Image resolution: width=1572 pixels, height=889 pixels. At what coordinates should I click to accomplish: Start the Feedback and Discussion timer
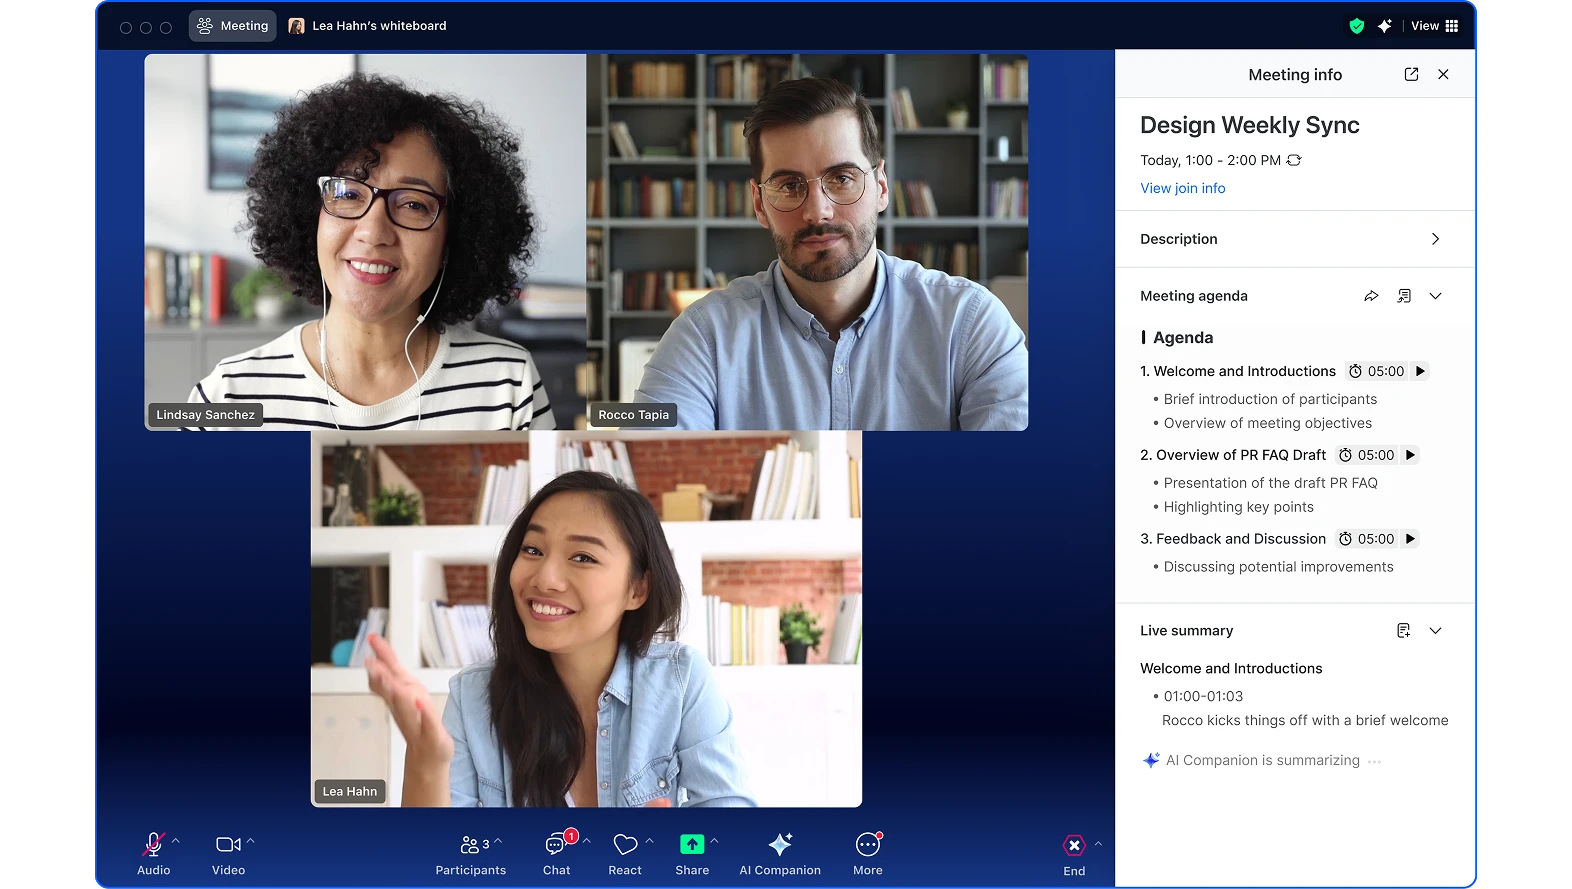click(1410, 539)
